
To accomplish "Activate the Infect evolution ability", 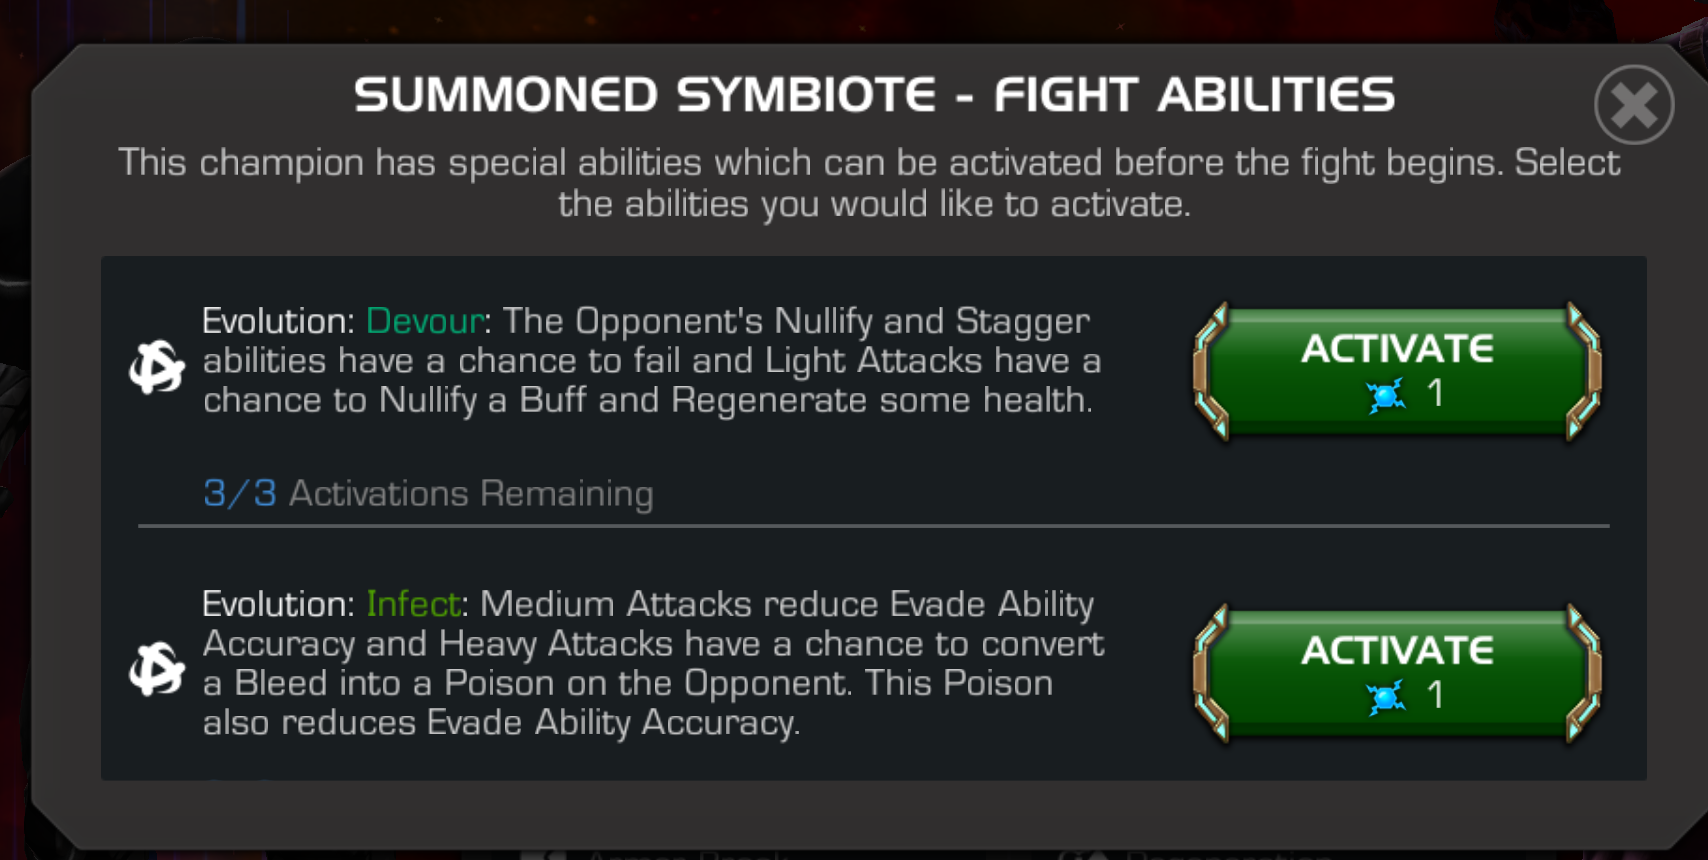I will 1397,673.
